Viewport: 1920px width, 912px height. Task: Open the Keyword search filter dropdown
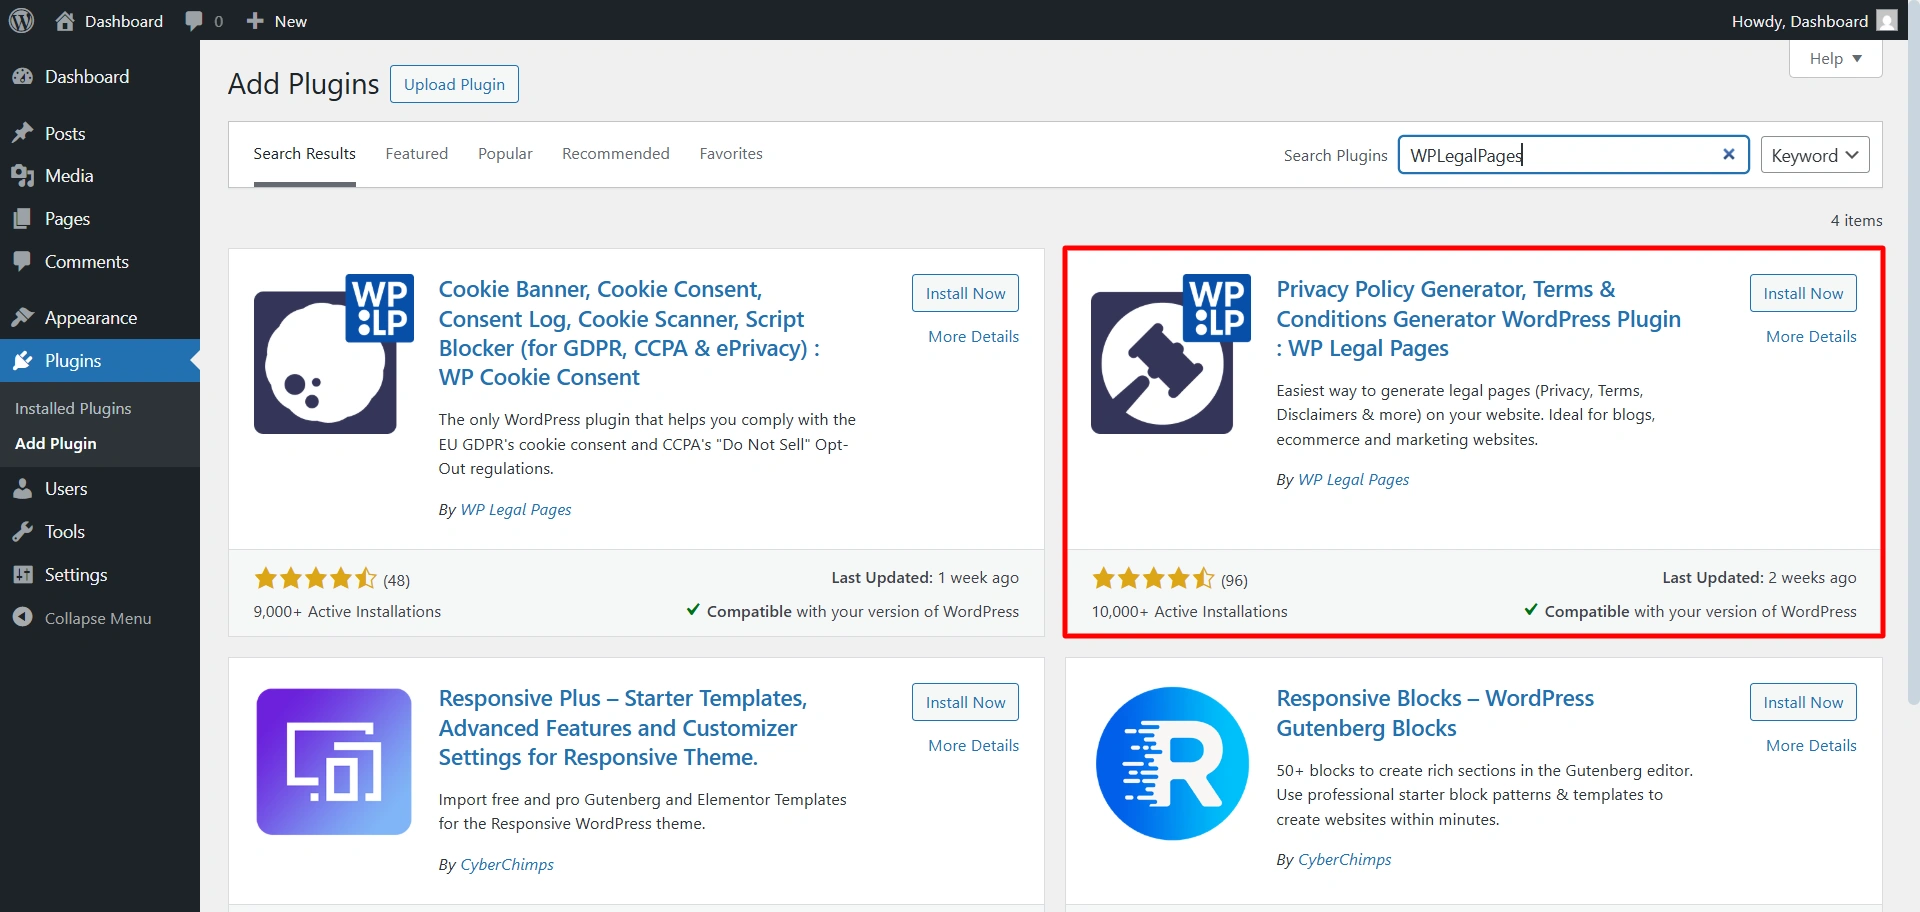[x=1813, y=154]
